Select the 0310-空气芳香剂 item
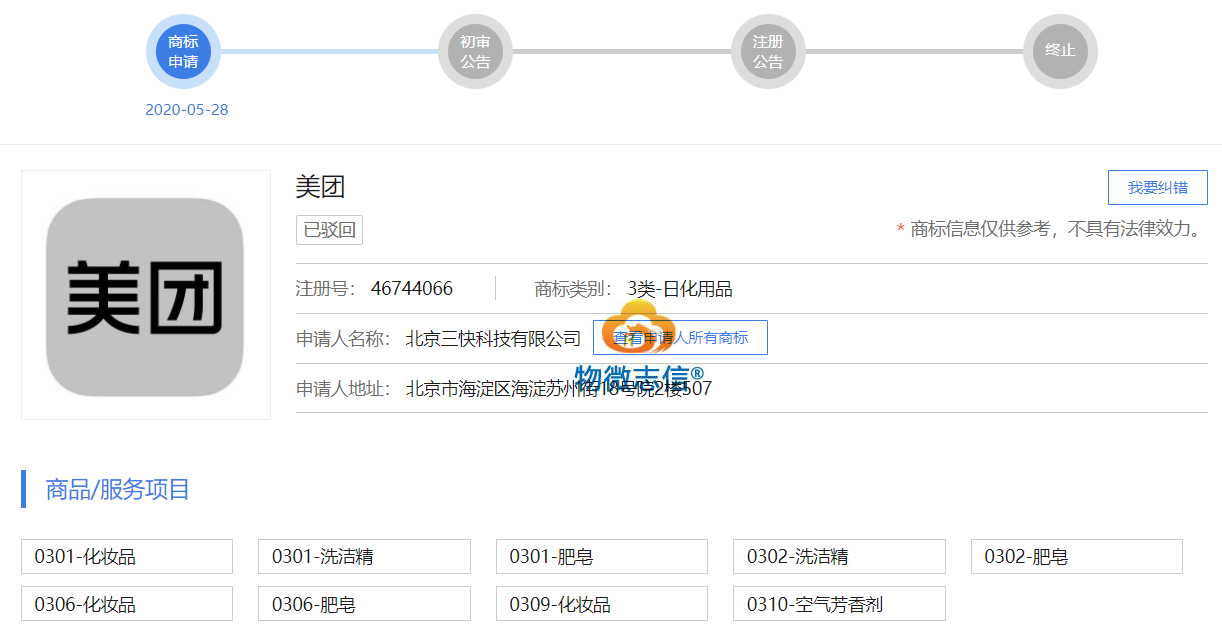1222x635 pixels. coord(839,604)
